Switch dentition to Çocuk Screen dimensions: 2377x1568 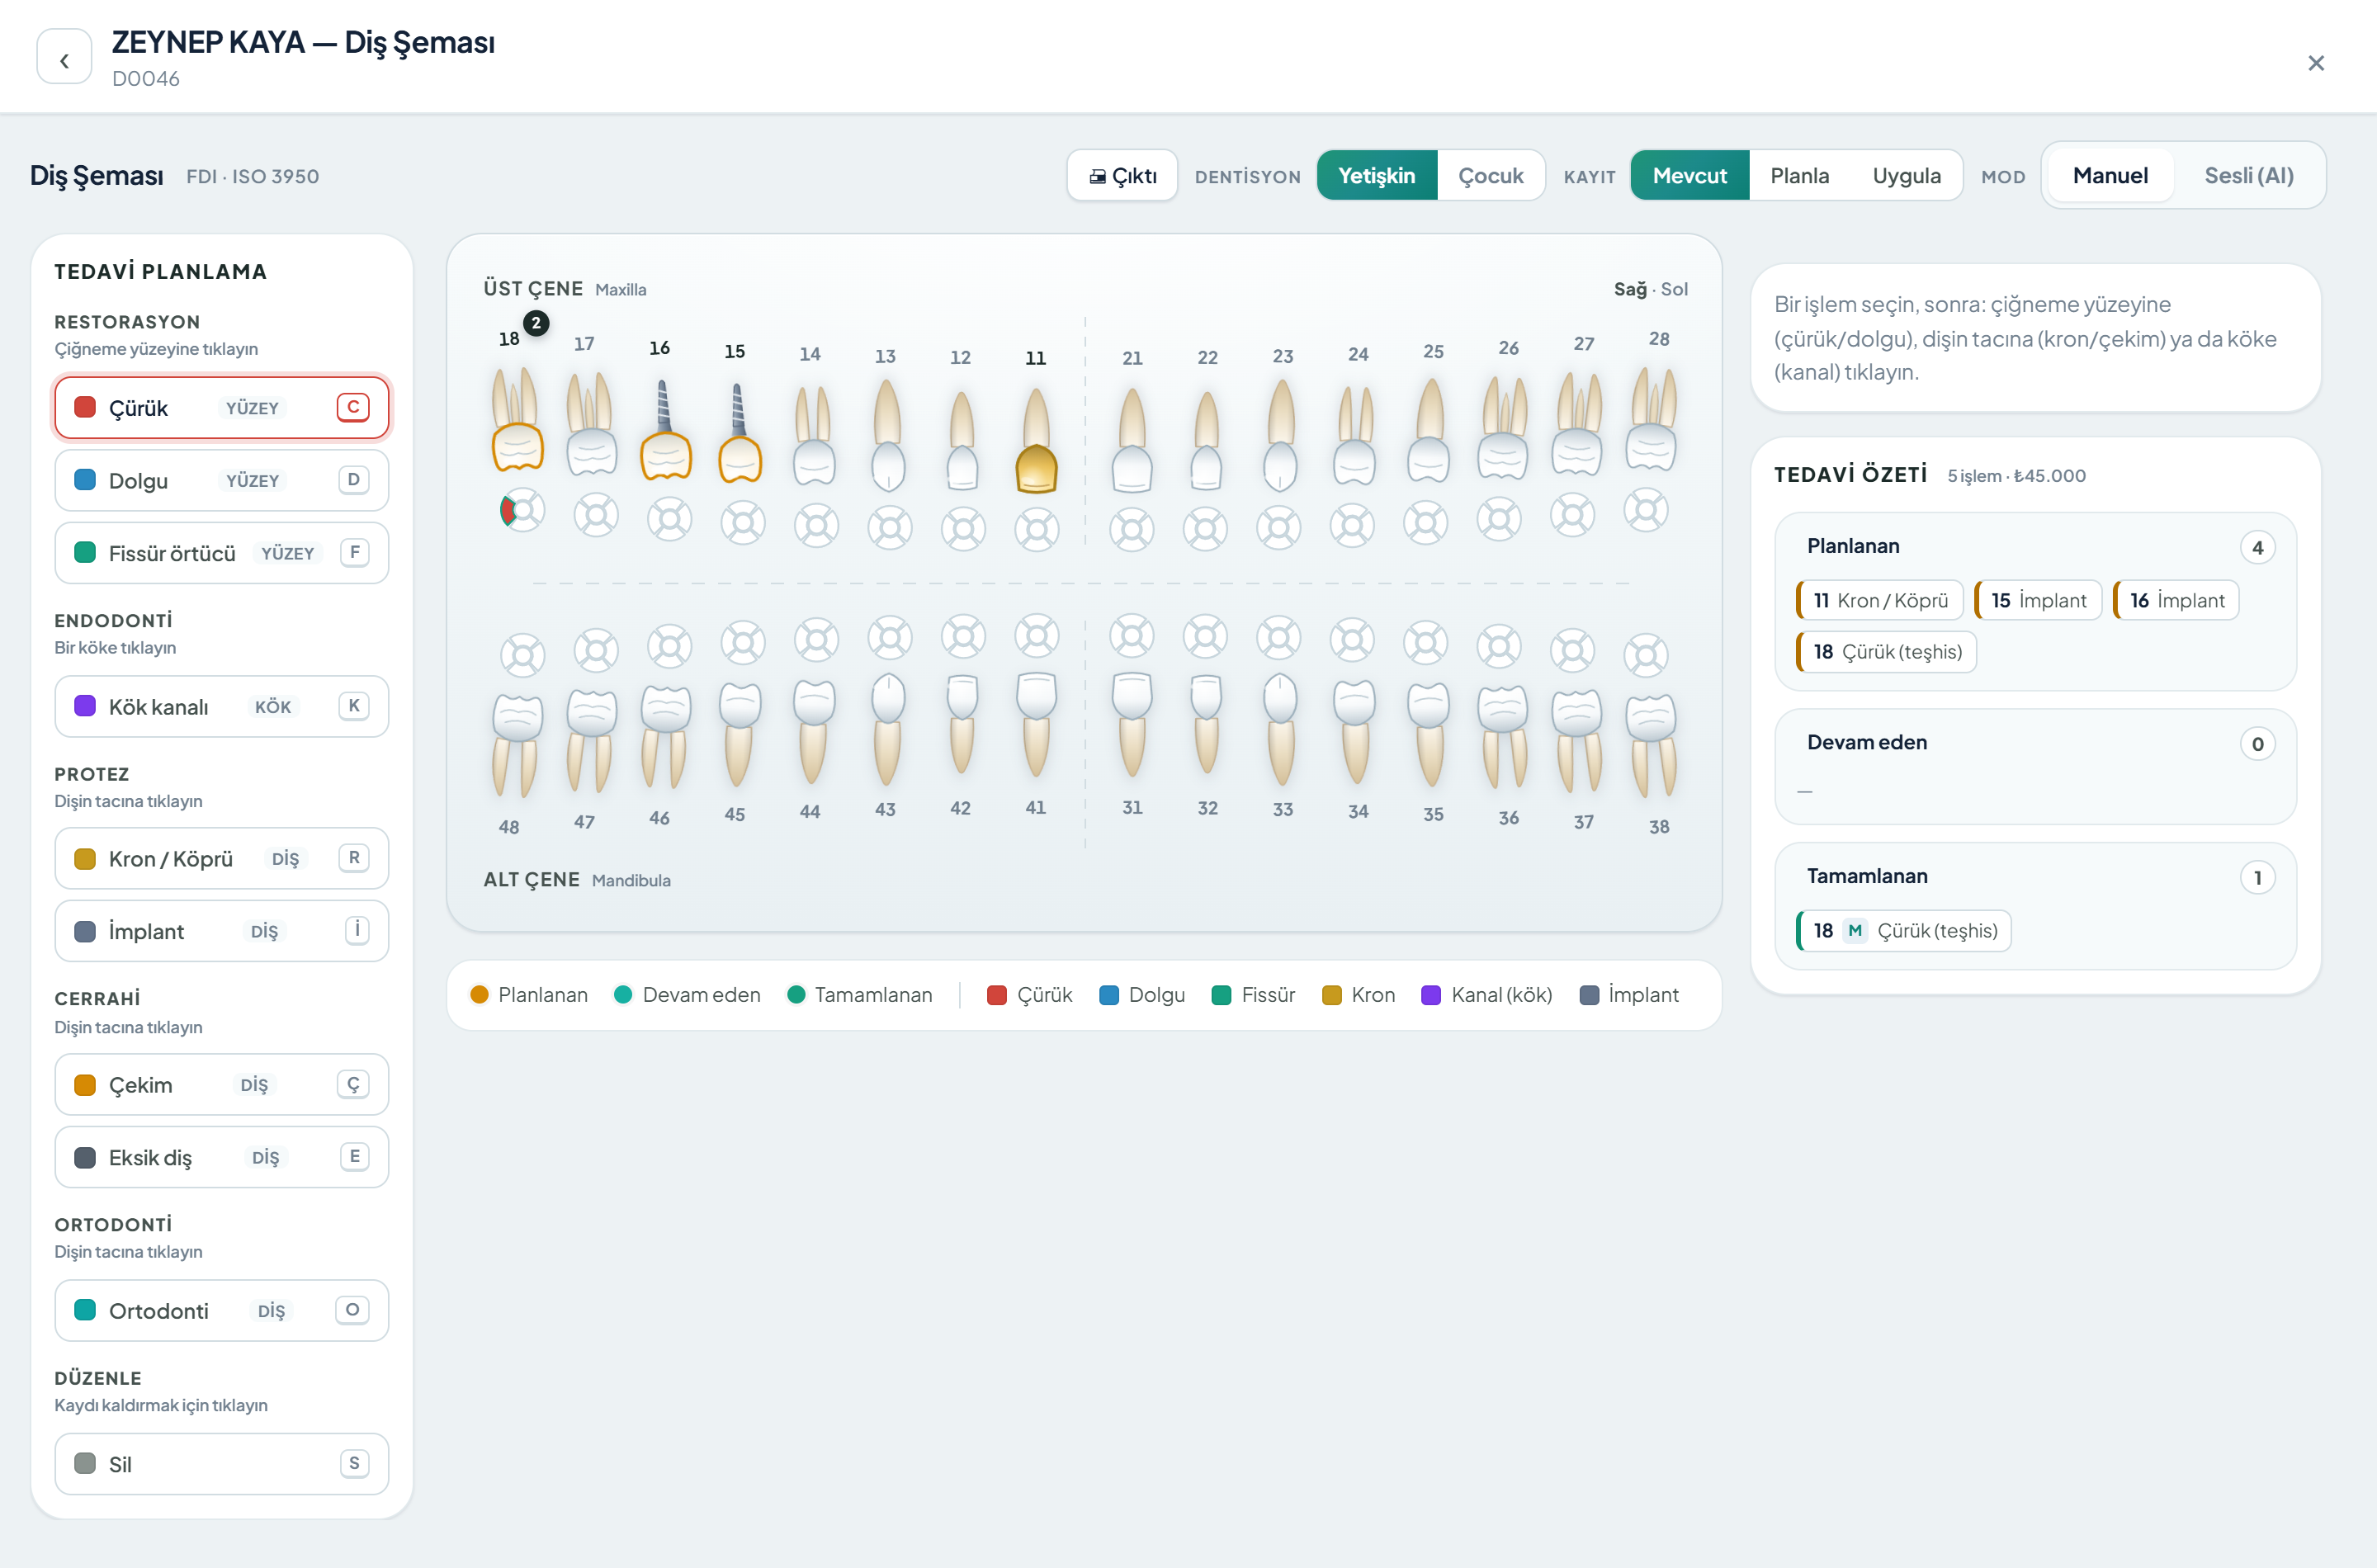tap(1490, 176)
